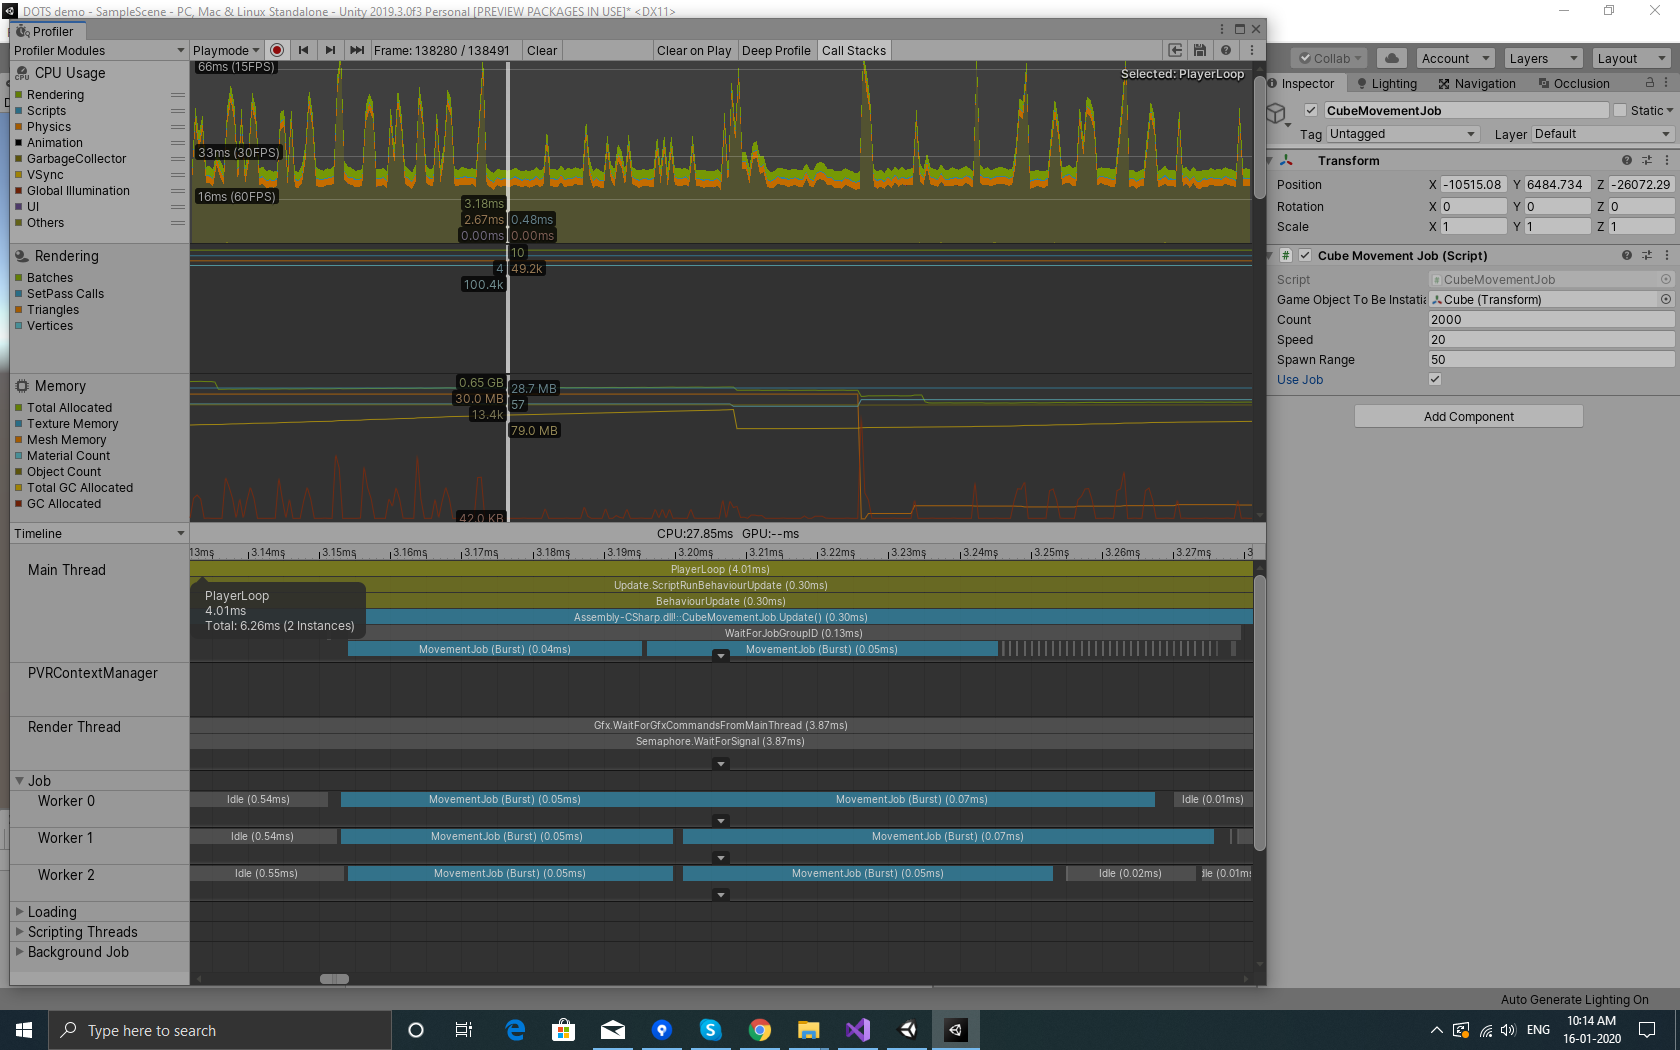The height and width of the screenshot is (1050, 1680).
Task: Open the Layout dropdown
Action: (1631, 58)
